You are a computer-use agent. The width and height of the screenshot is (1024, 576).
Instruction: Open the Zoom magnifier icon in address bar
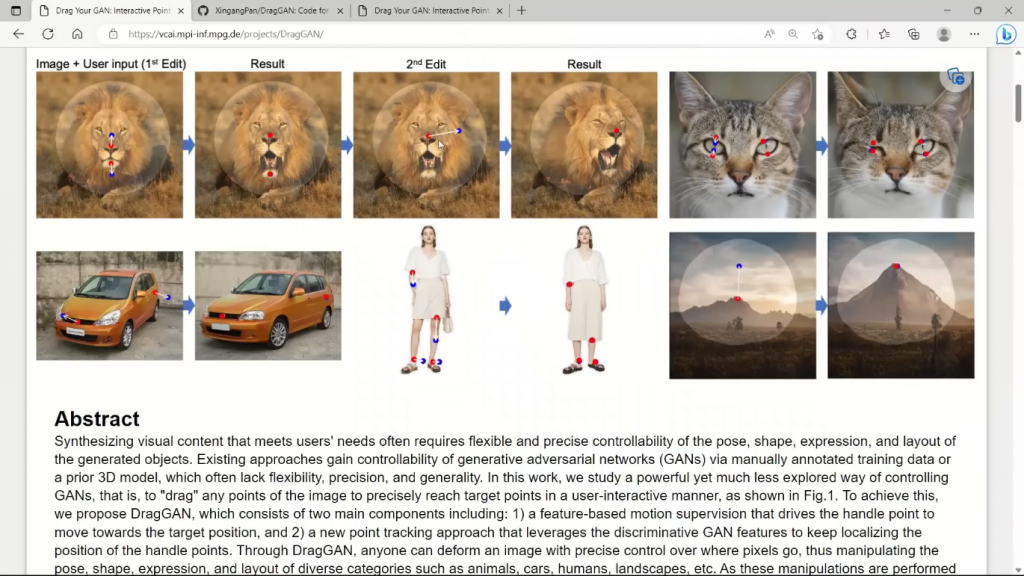pyautogui.click(x=793, y=34)
